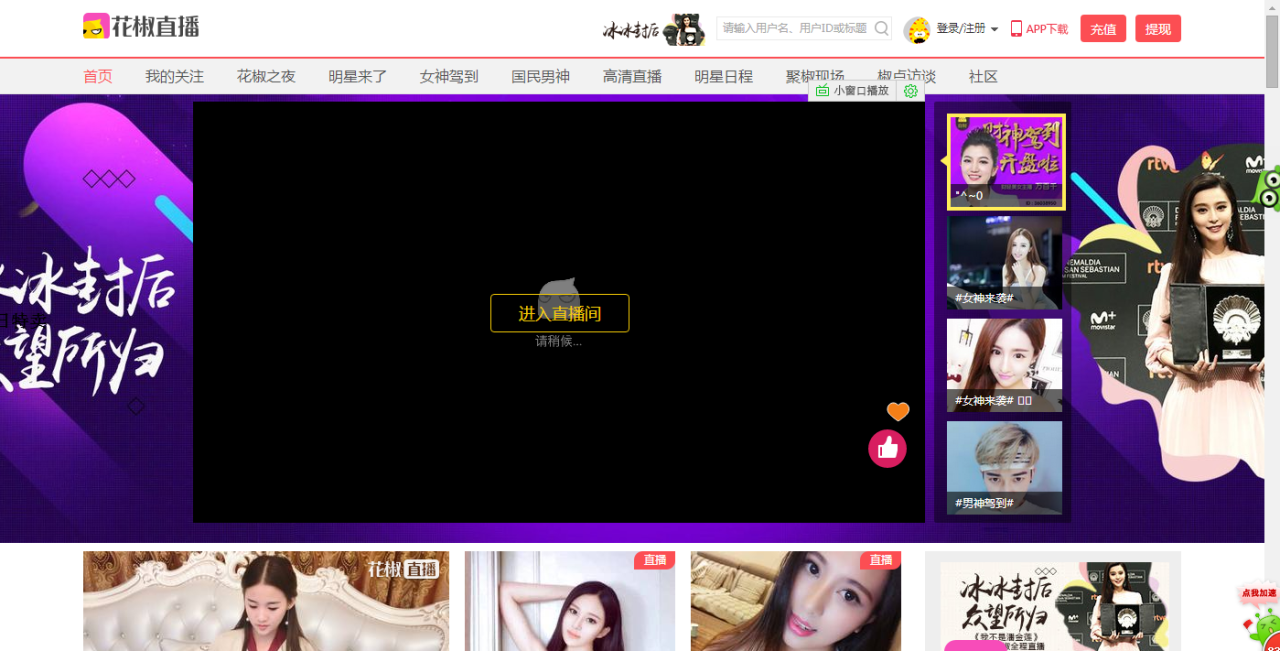The height and width of the screenshot is (651, 1280).
Task: Select the 社区 menu item
Action: click(983, 76)
